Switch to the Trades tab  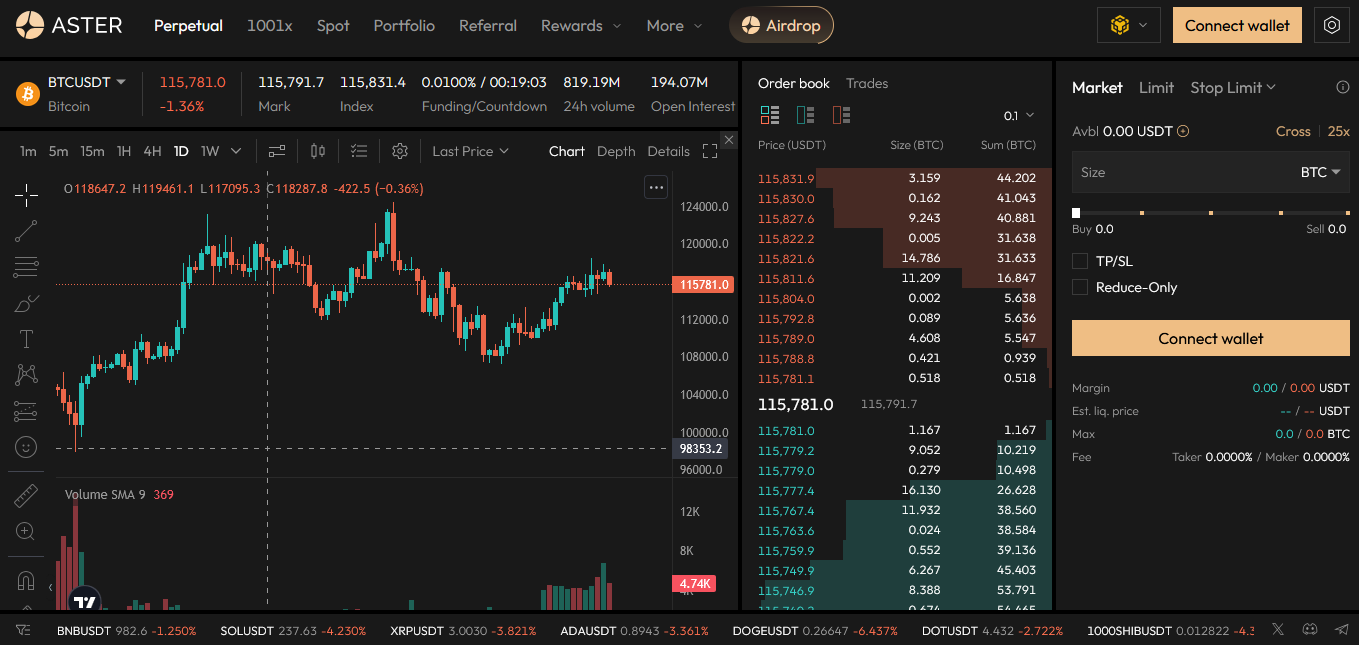coord(866,83)
